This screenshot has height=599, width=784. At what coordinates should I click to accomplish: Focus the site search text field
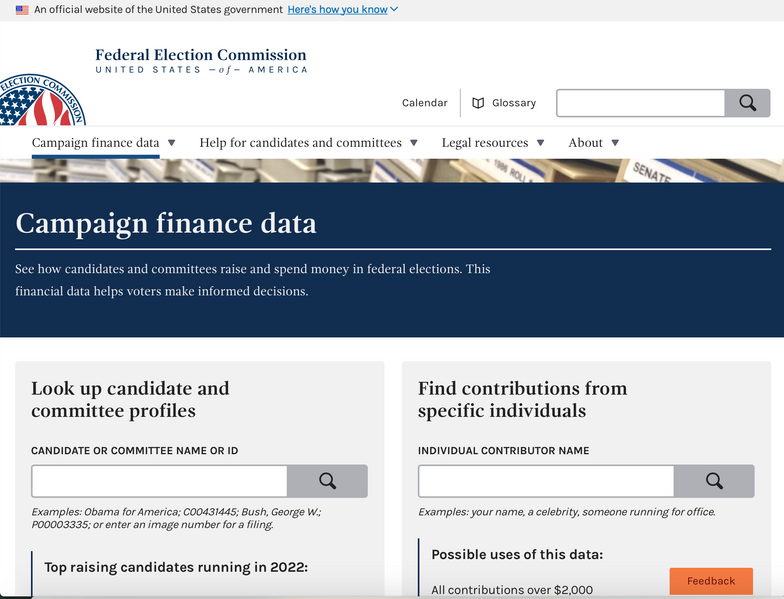640,103
